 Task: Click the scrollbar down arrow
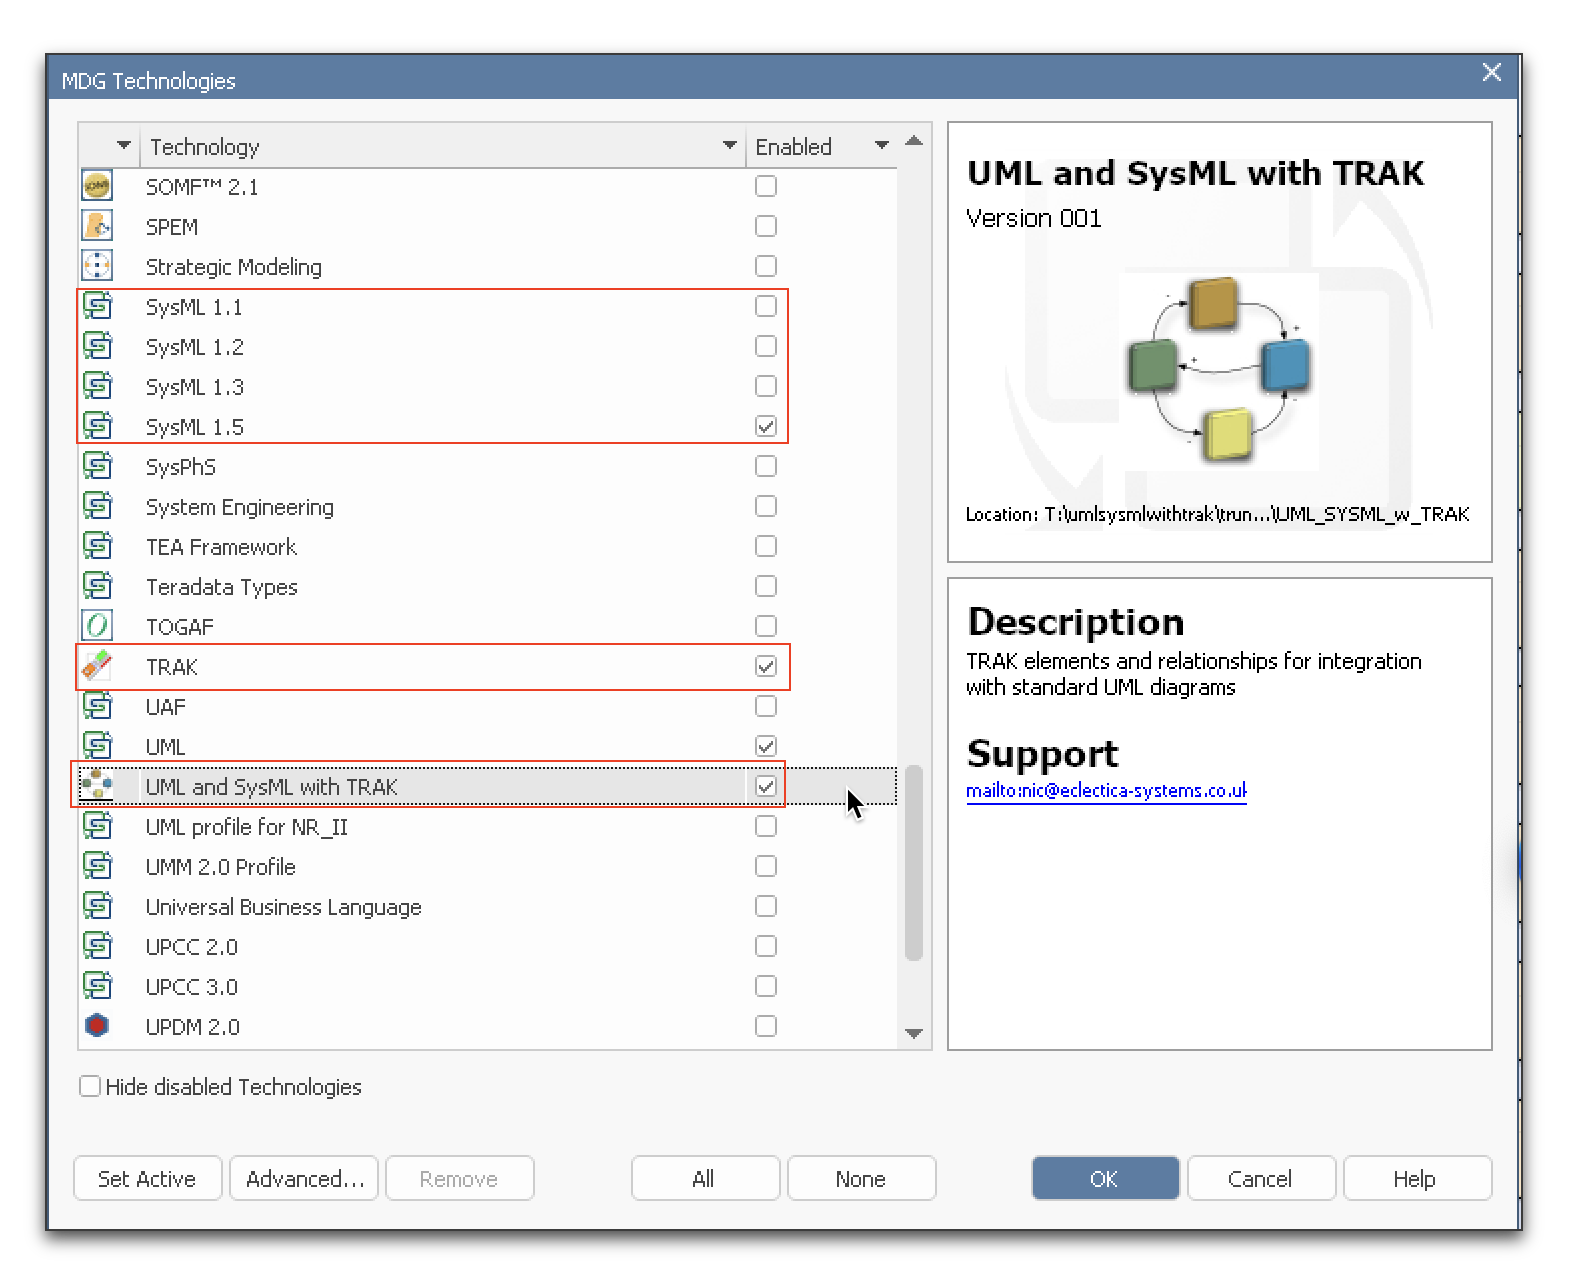[914, 1033]
